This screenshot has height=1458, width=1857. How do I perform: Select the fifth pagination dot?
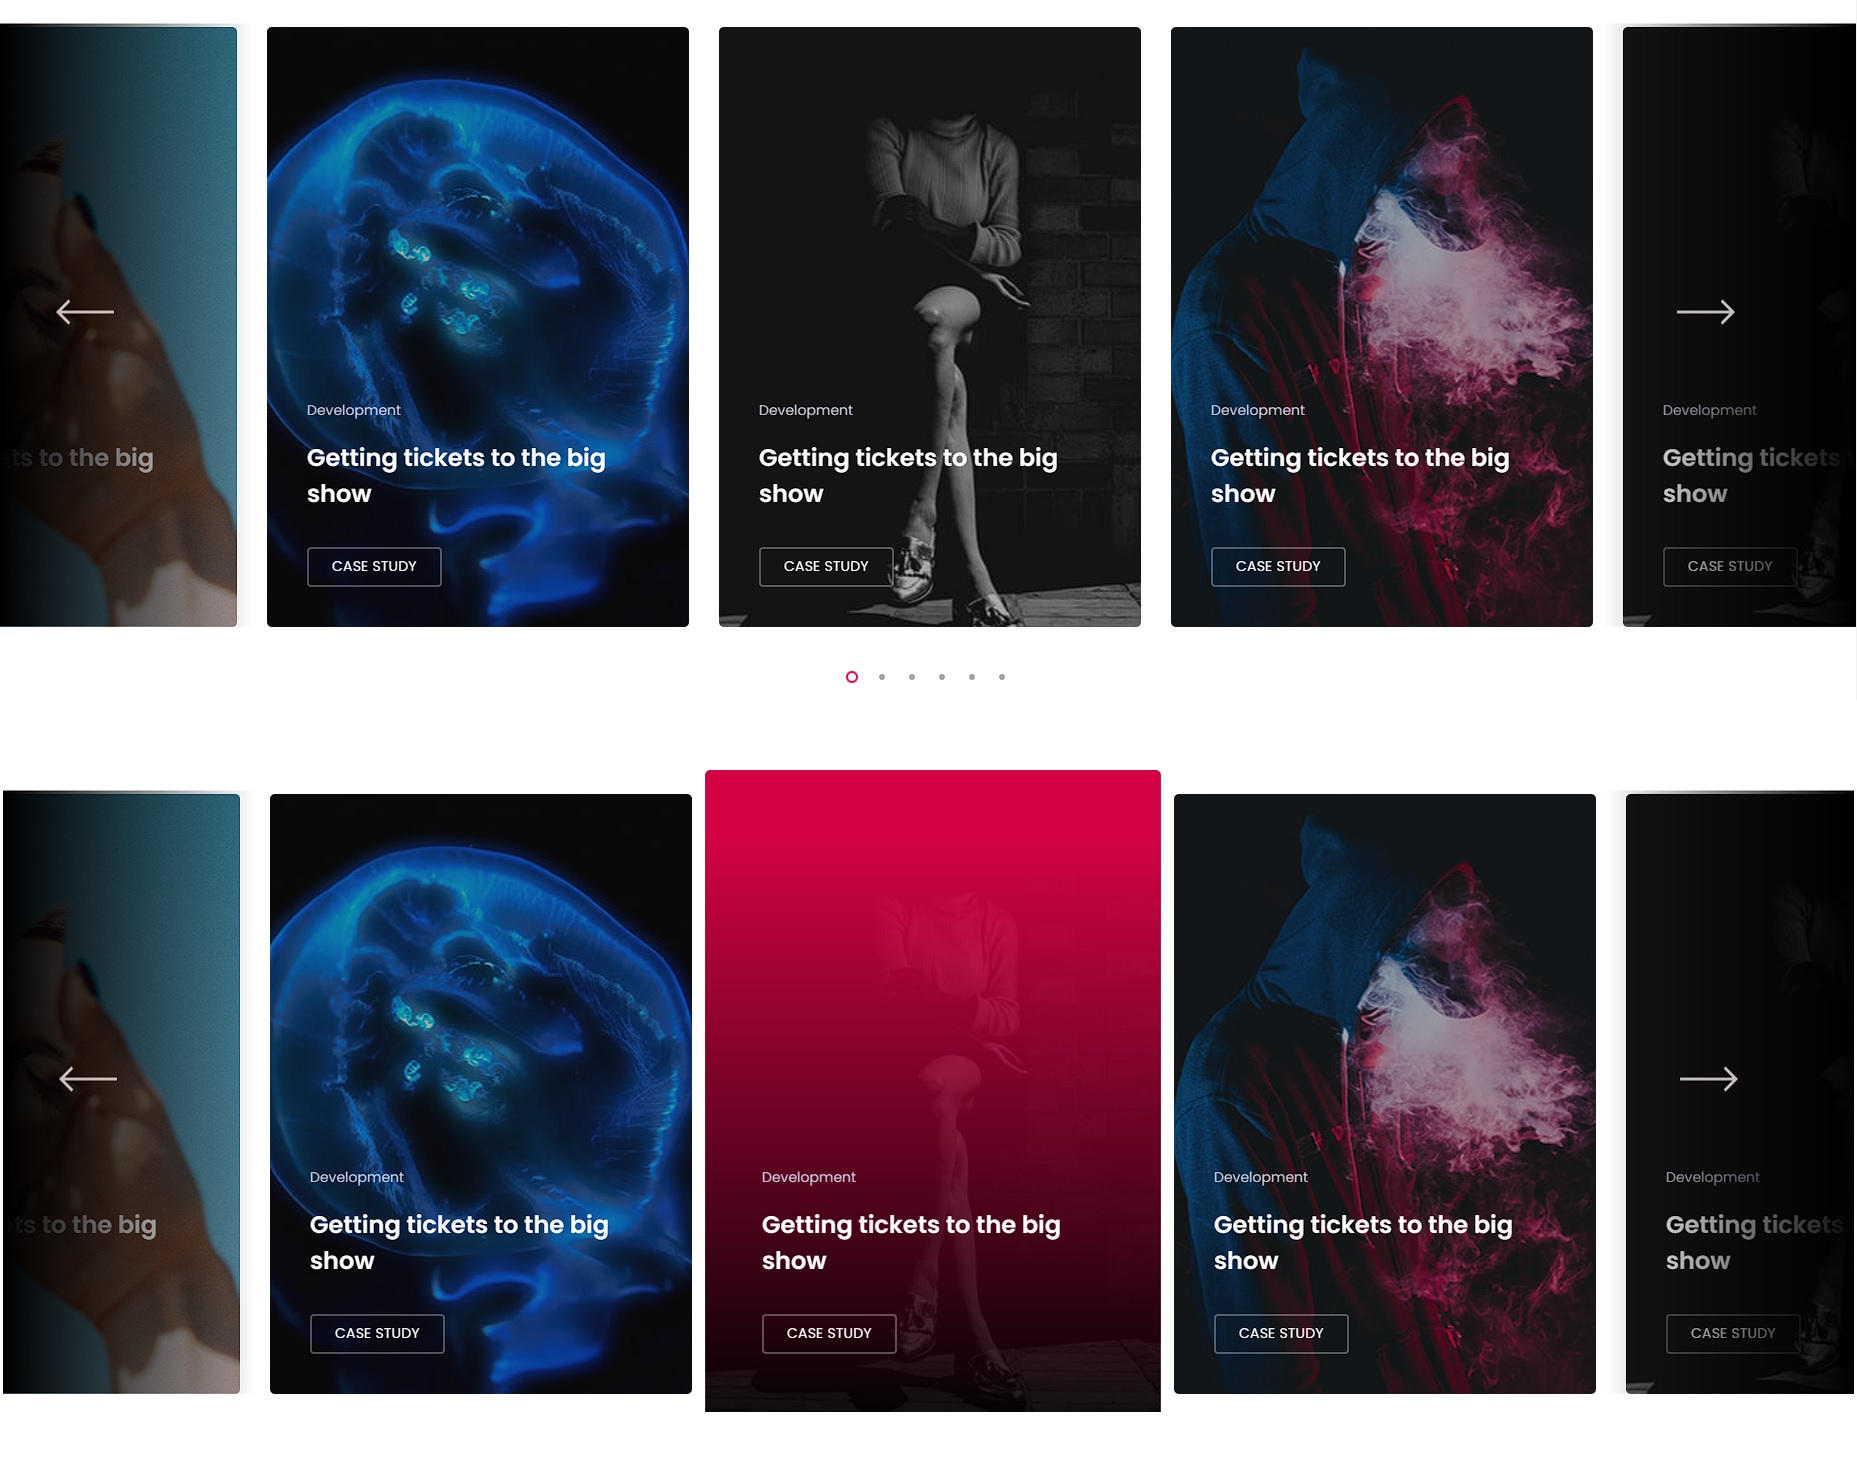(972, 677)
